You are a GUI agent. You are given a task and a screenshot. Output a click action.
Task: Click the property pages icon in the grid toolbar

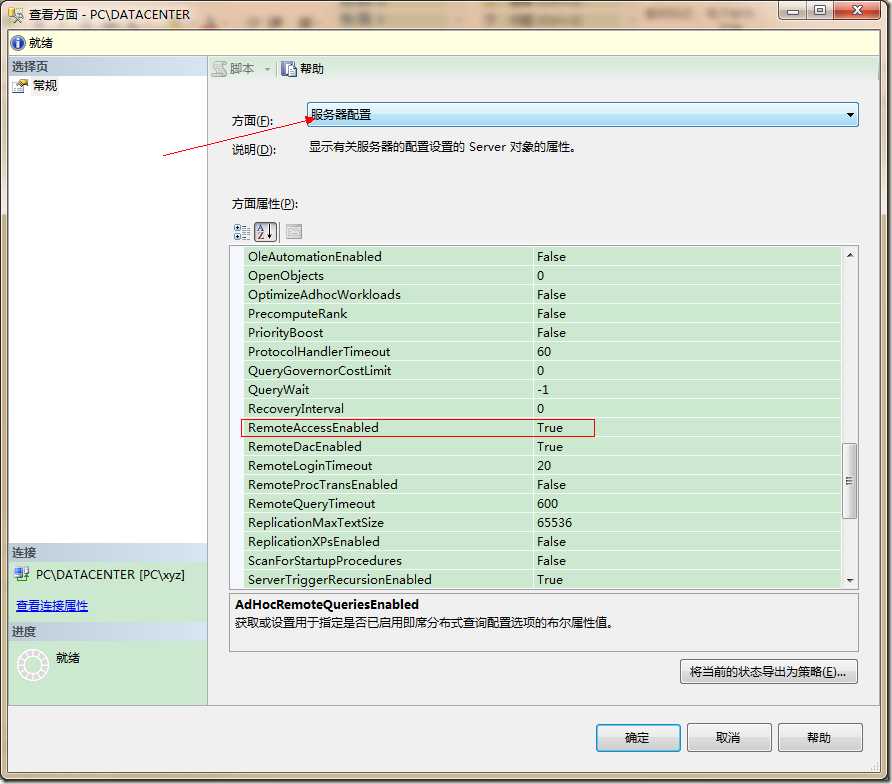[x=294, y=232]
